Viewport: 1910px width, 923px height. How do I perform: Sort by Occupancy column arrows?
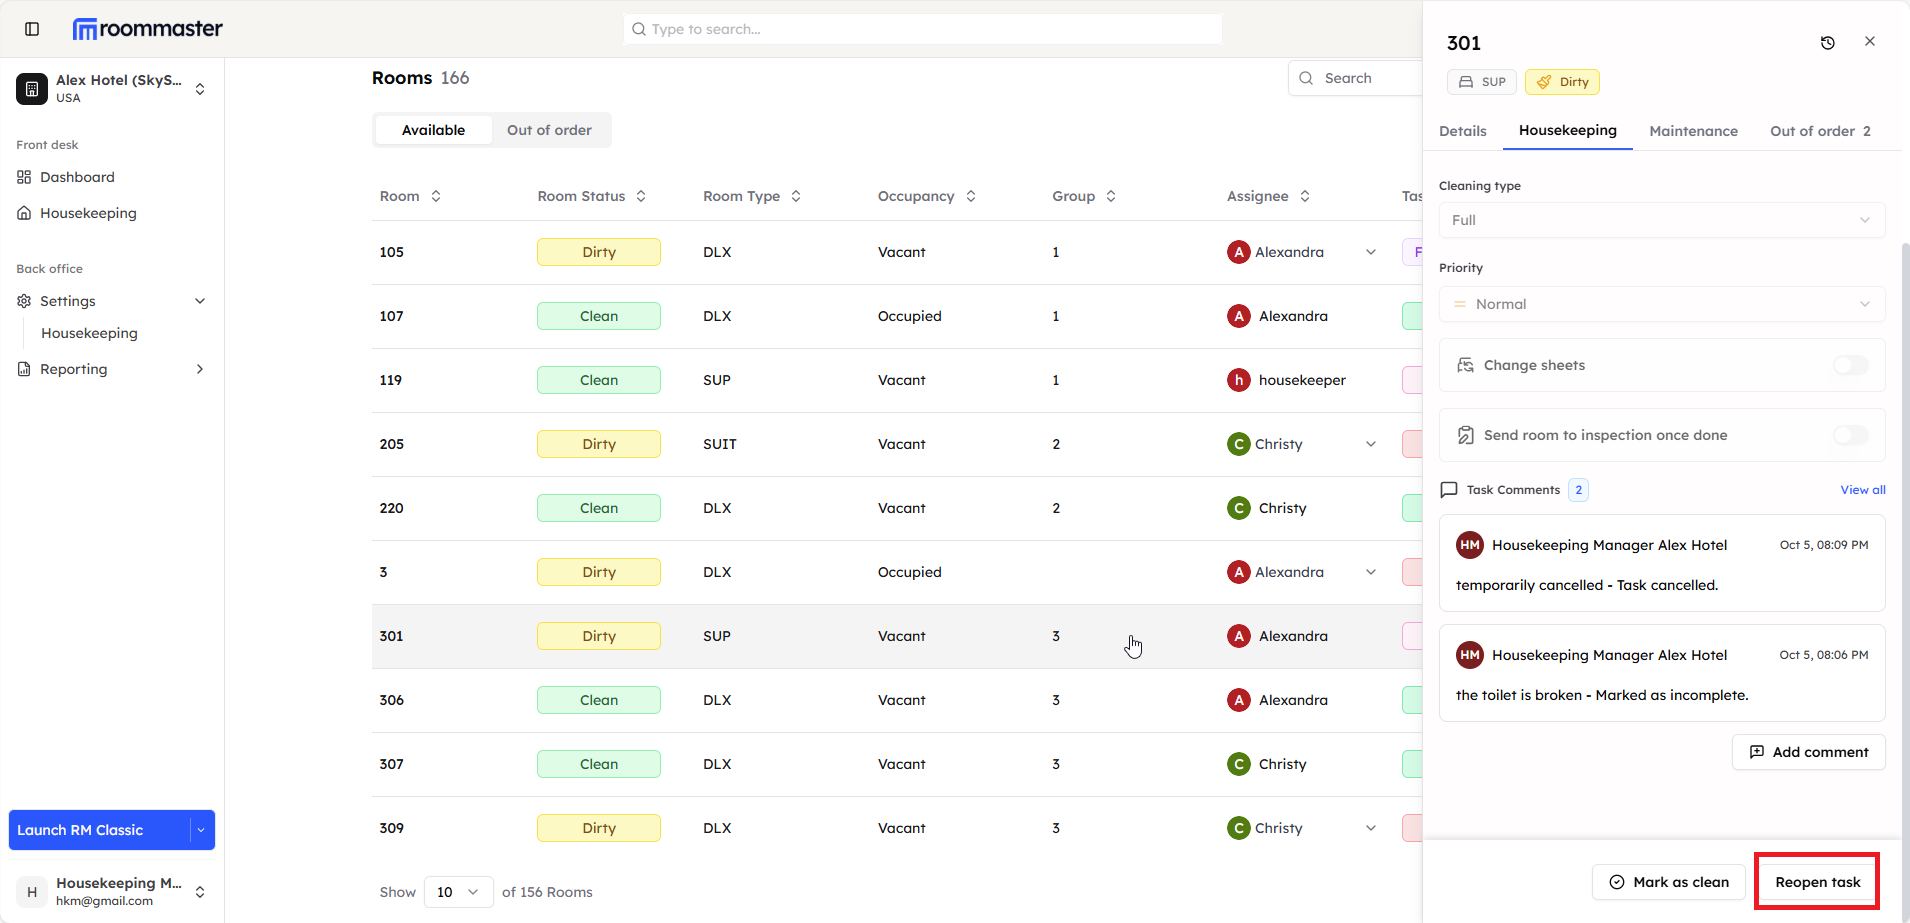[971, 197]
